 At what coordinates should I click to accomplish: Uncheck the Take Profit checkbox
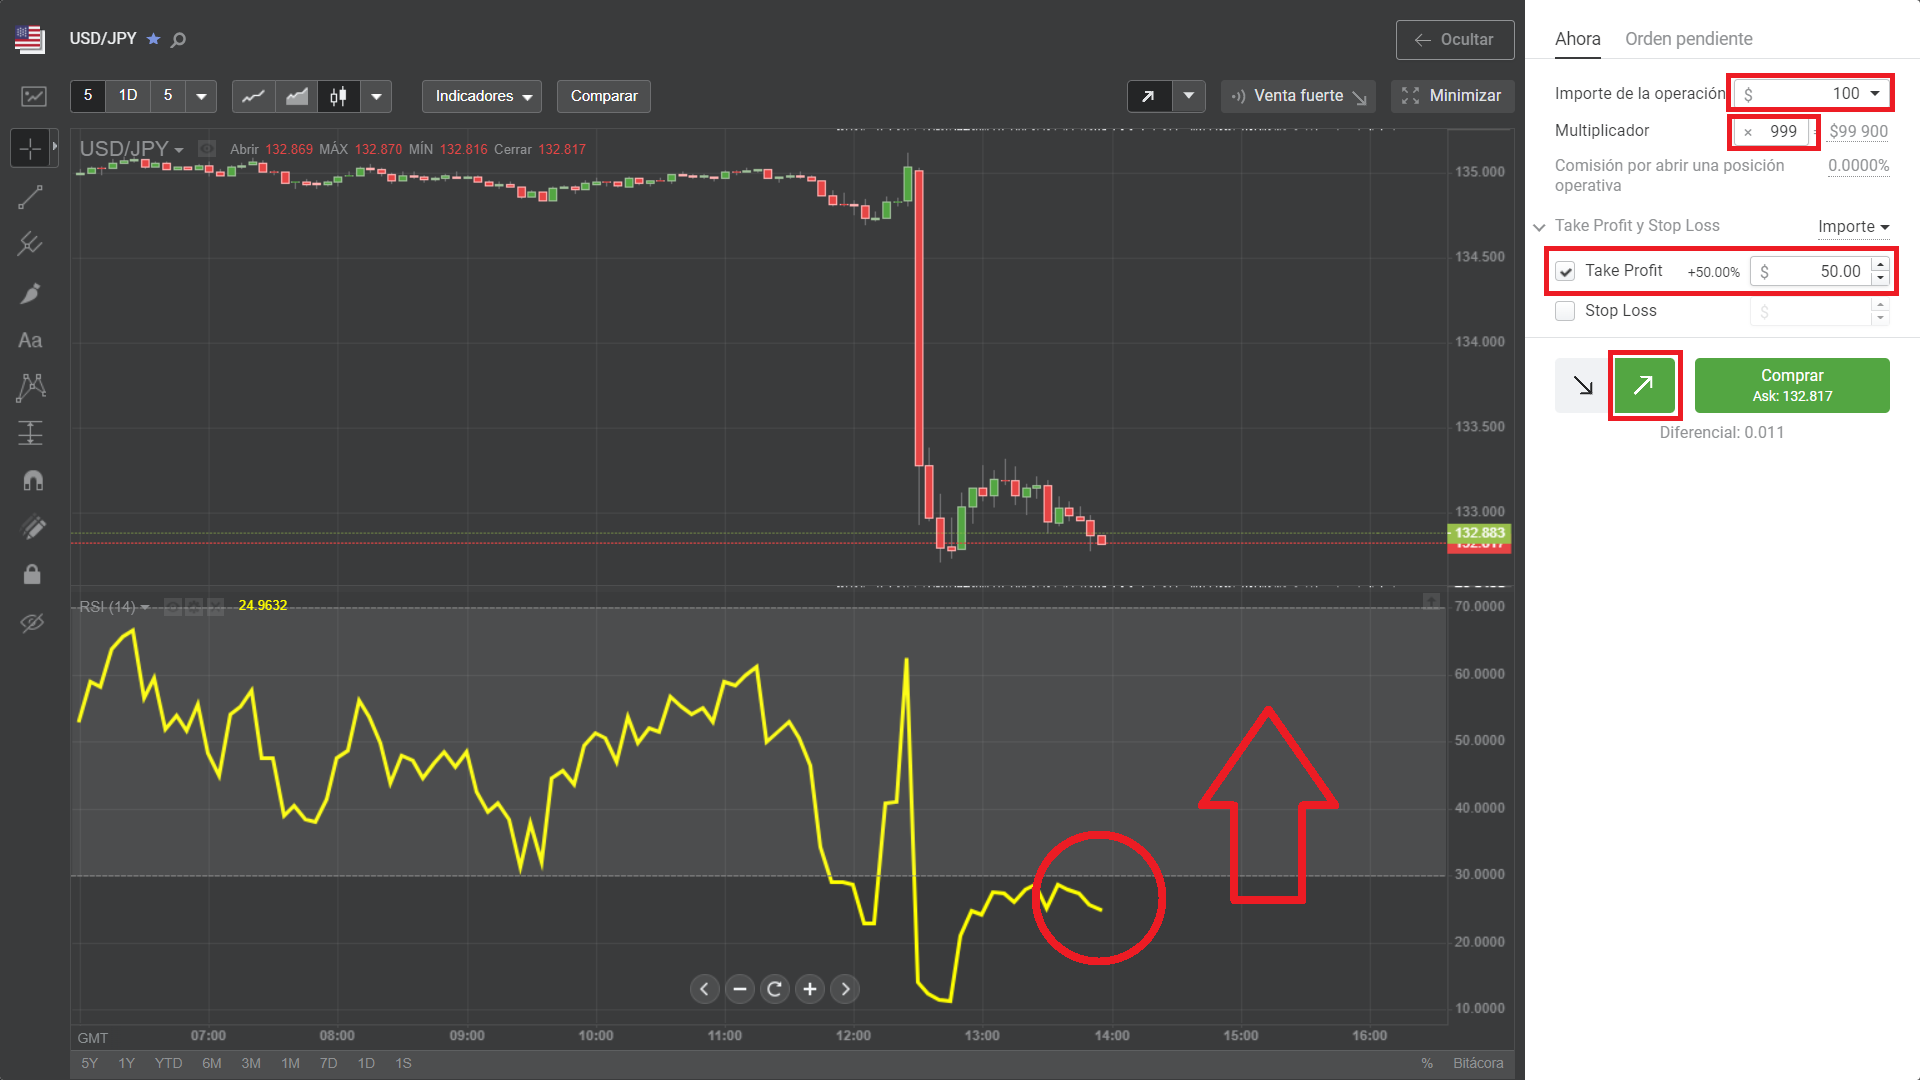click(x=1566, y=271)
